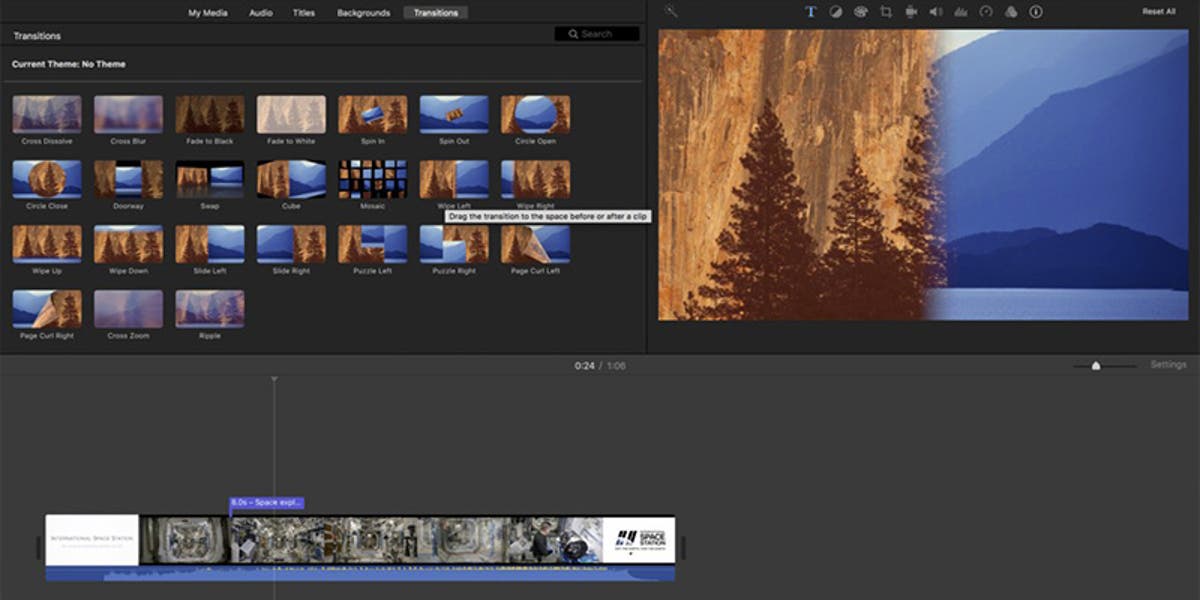Select the Wipe Left transition
The height and width of the screenshot is (600, 1200).
454,185
